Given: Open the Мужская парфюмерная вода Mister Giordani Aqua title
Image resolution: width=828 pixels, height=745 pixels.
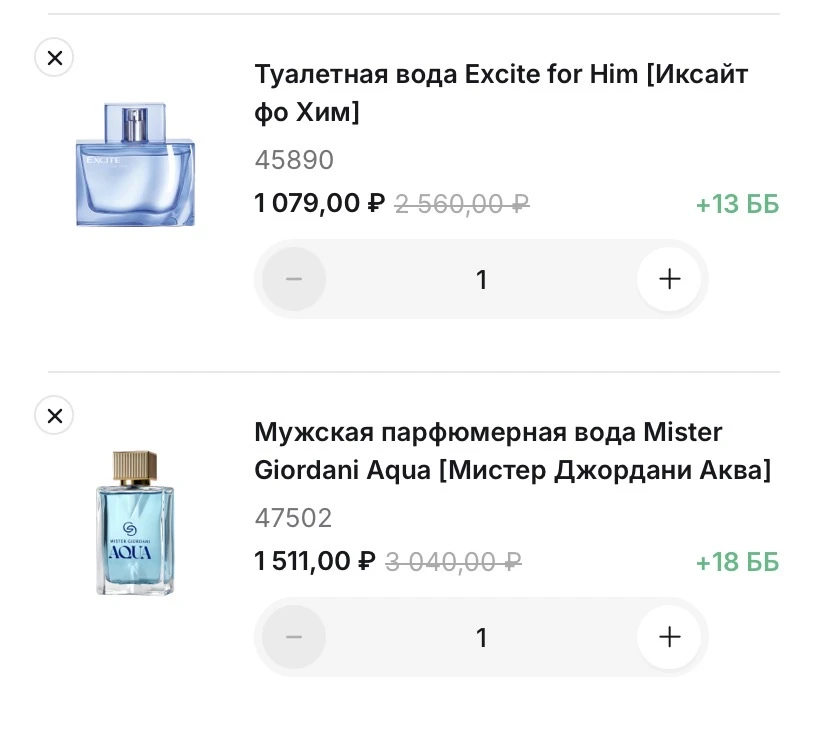Looking at the screenshot, I should point(512,451).
